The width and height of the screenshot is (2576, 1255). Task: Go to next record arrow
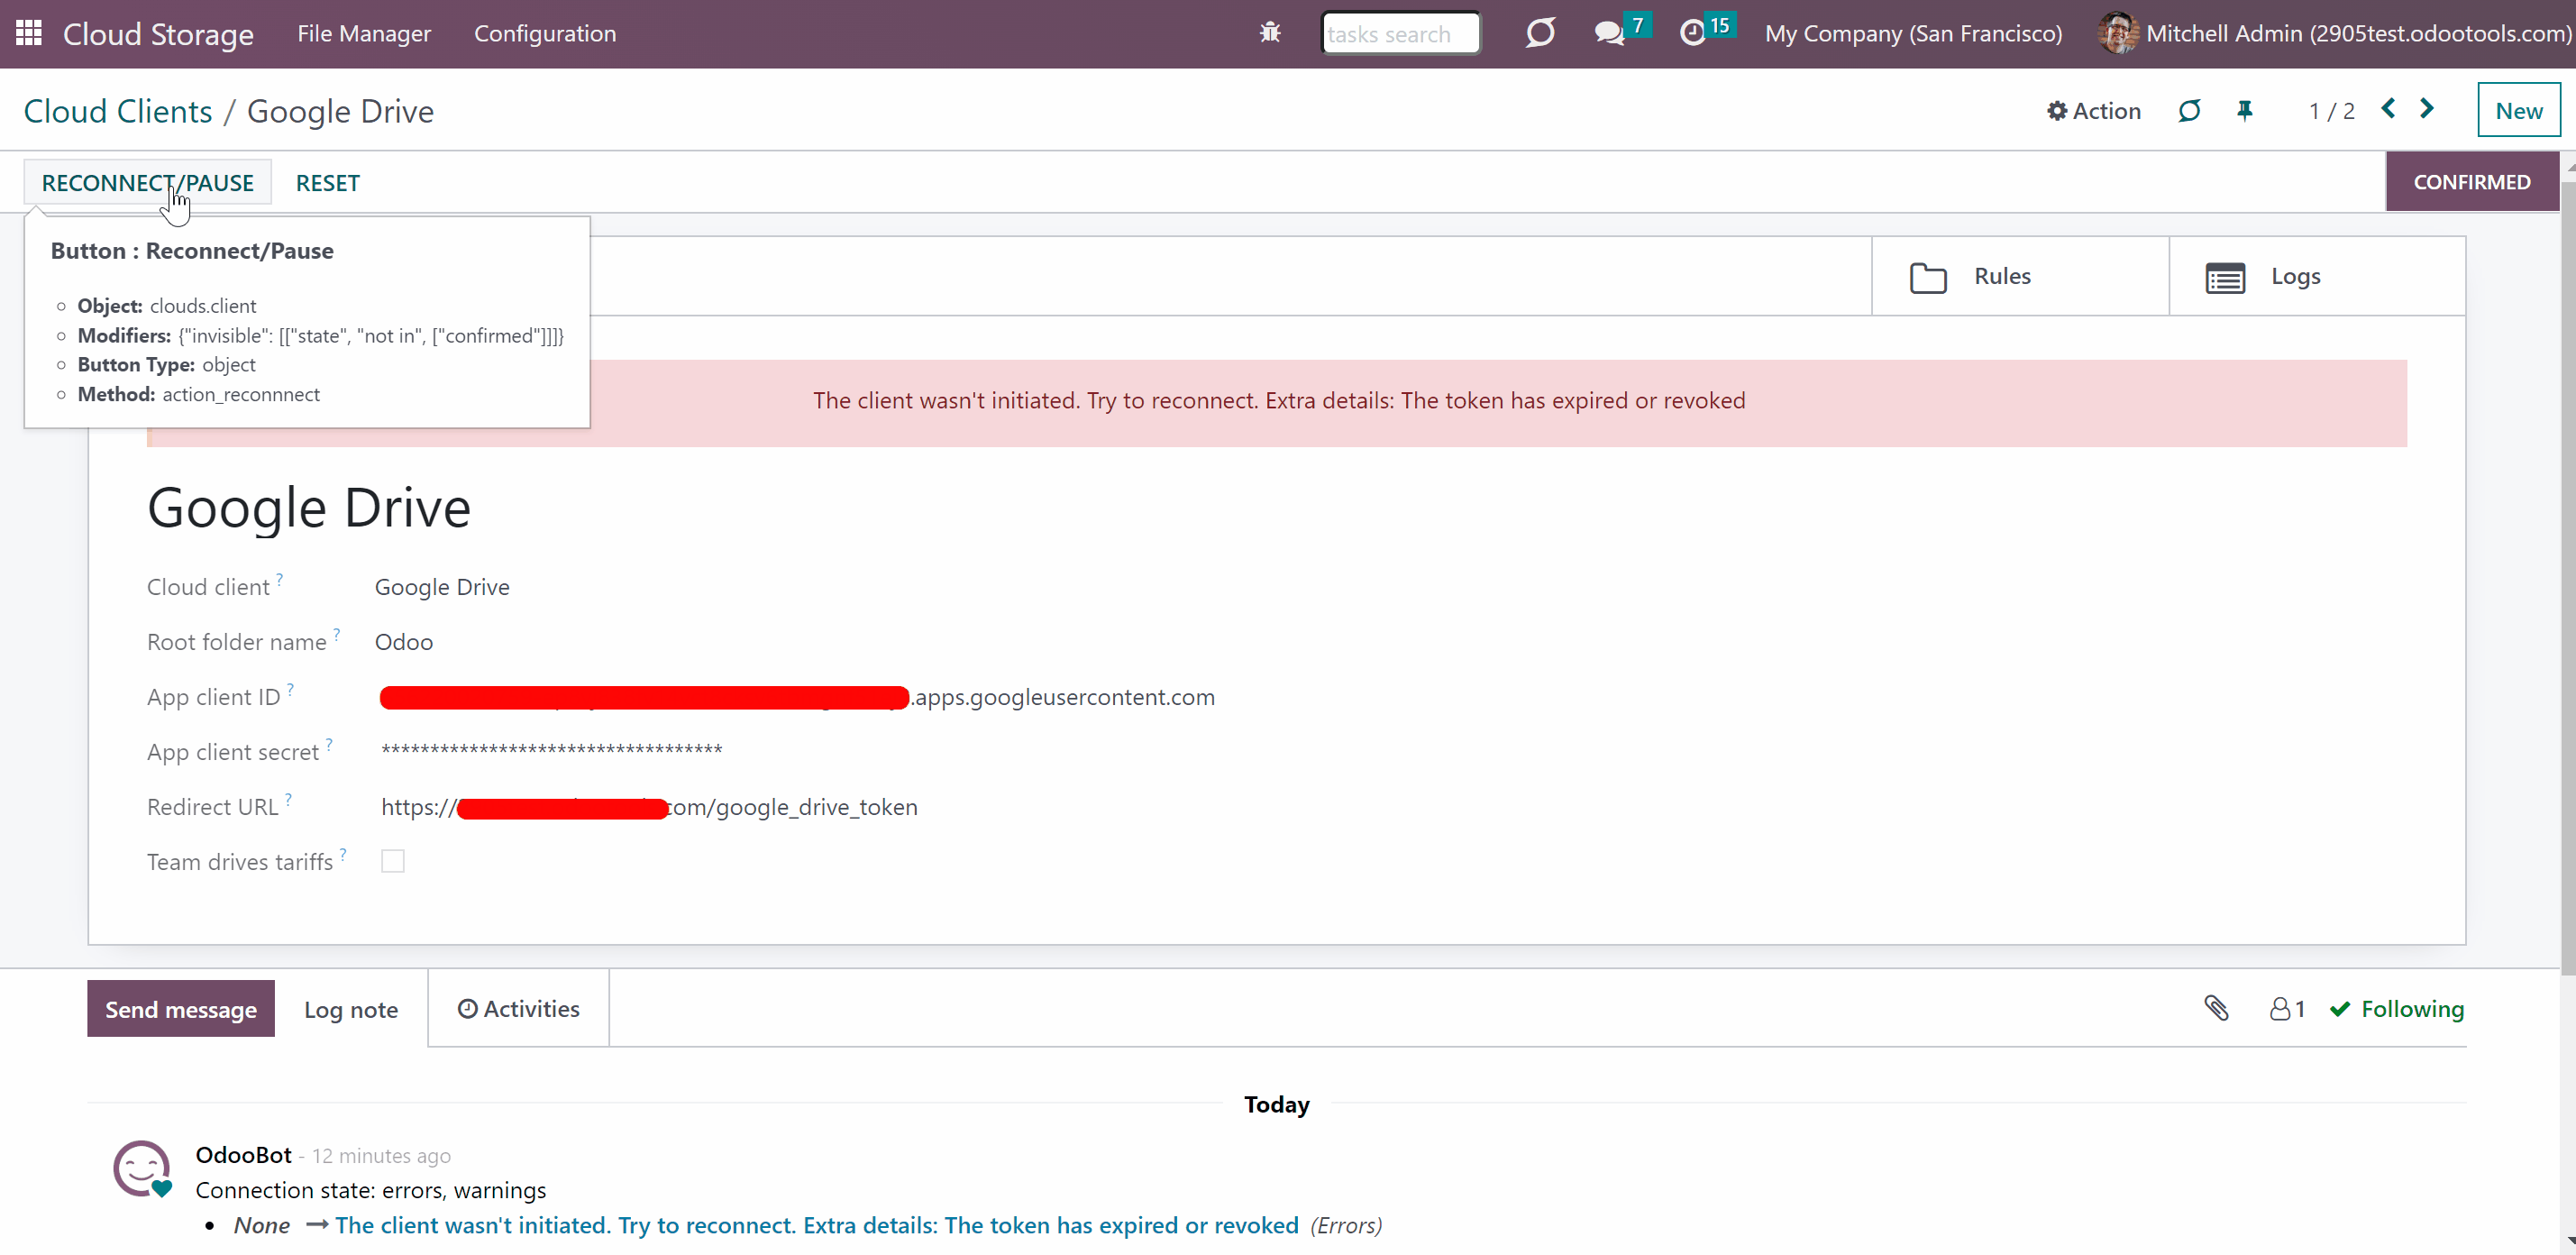[2426, 109]
